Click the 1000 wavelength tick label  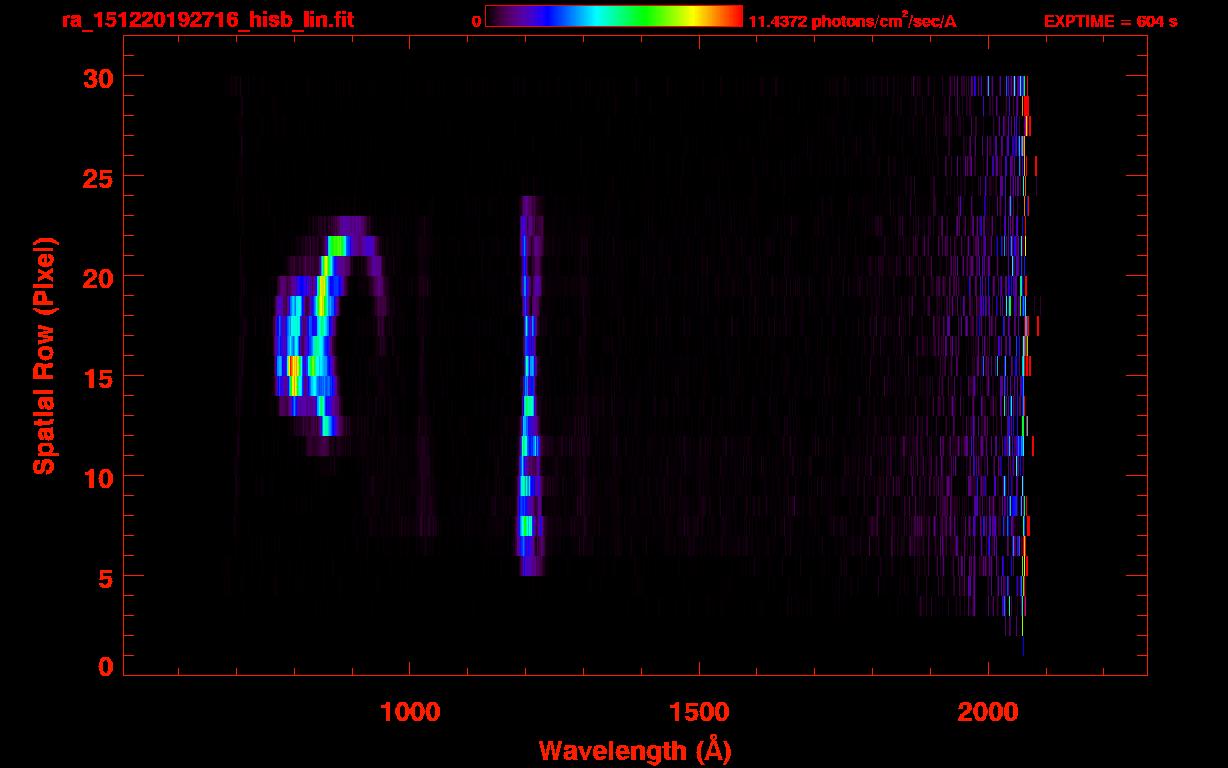(409, 711)
